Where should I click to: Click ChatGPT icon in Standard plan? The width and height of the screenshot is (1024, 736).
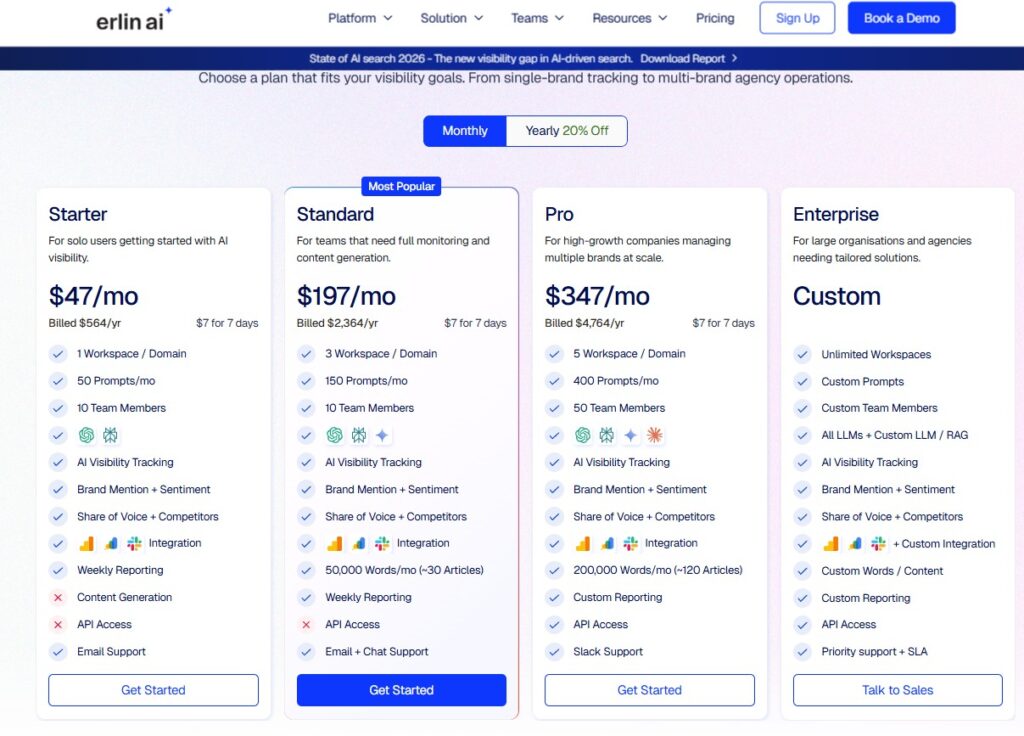click(x=334, y=435)
